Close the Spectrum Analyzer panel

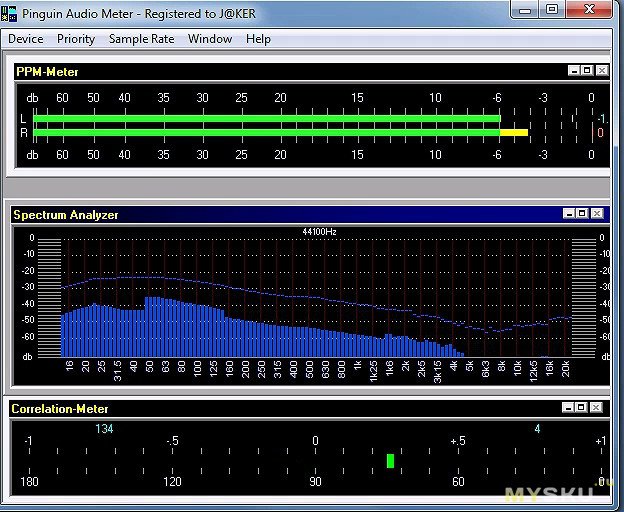click(x=597, y=214)
